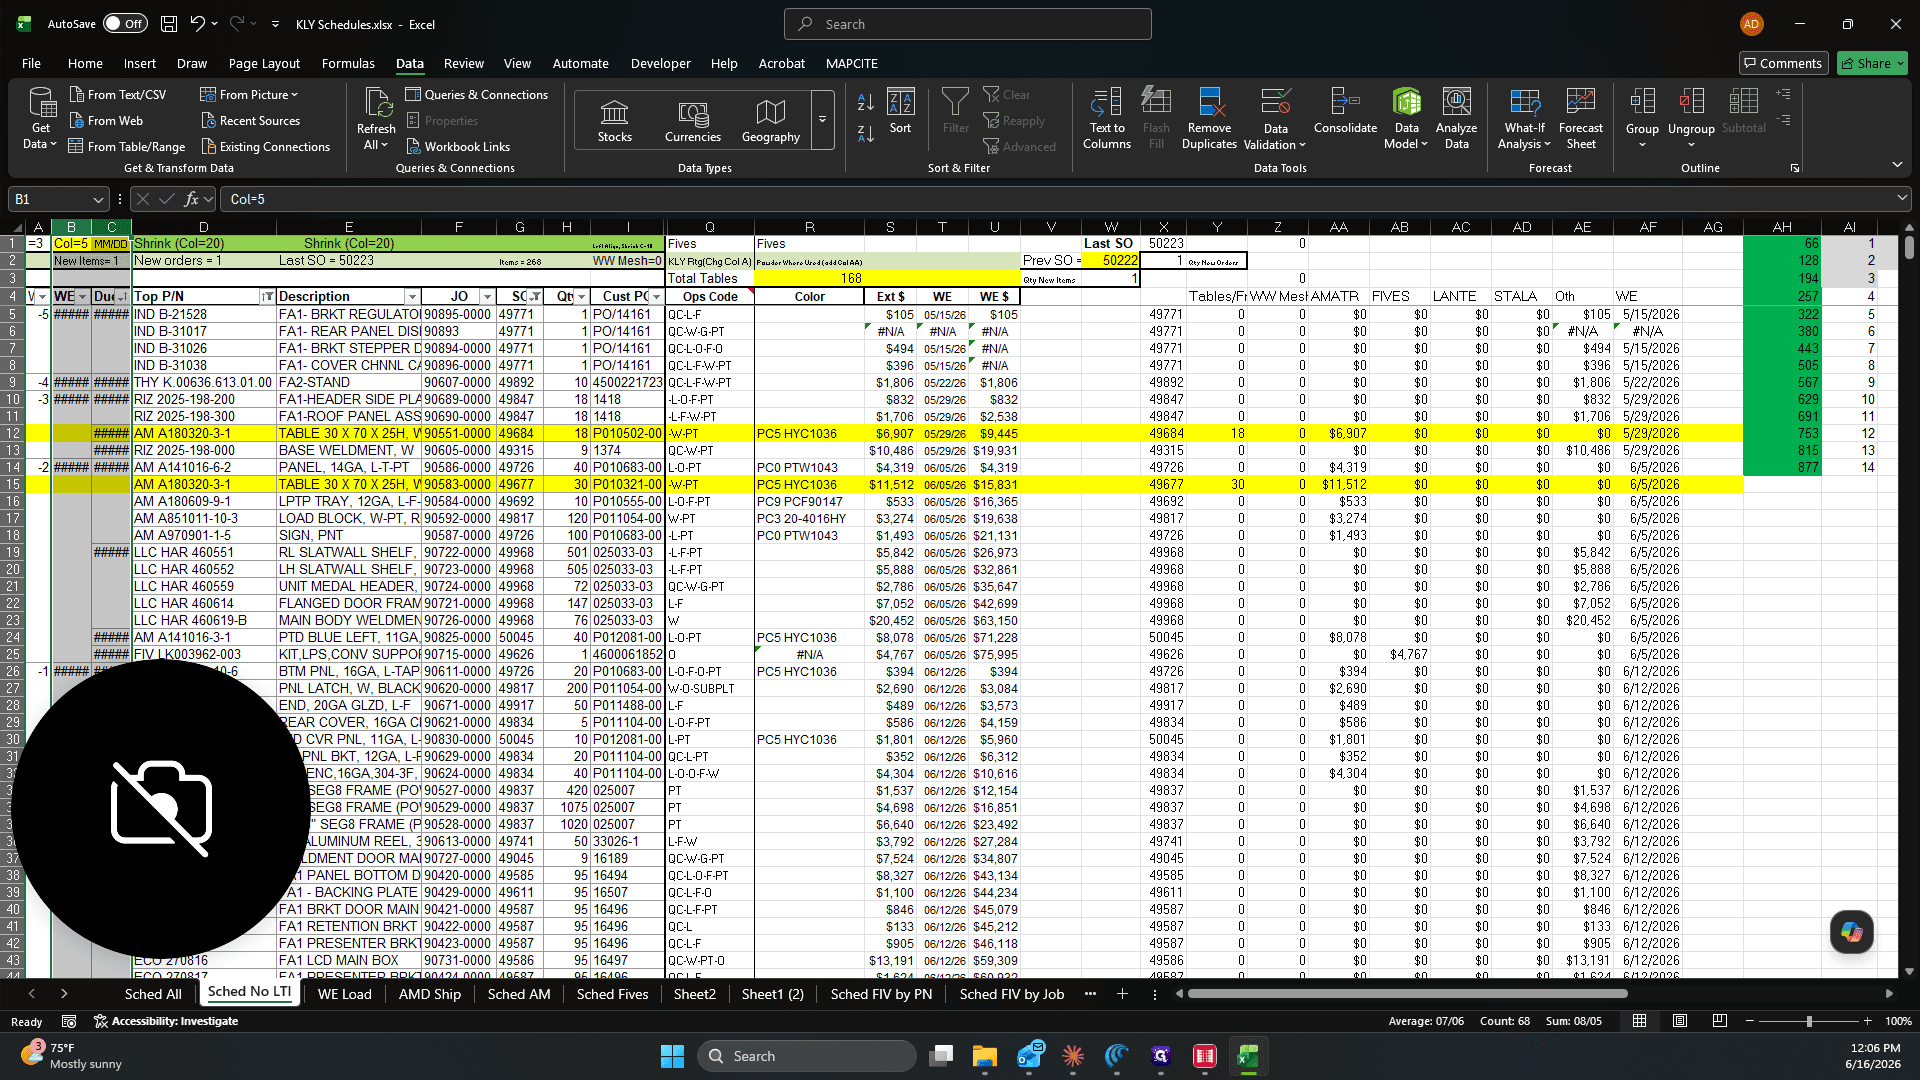This screenshot has height=1080, width=1920.
Task: Click Forecast Sheet icon
Action: (1580, 118)
